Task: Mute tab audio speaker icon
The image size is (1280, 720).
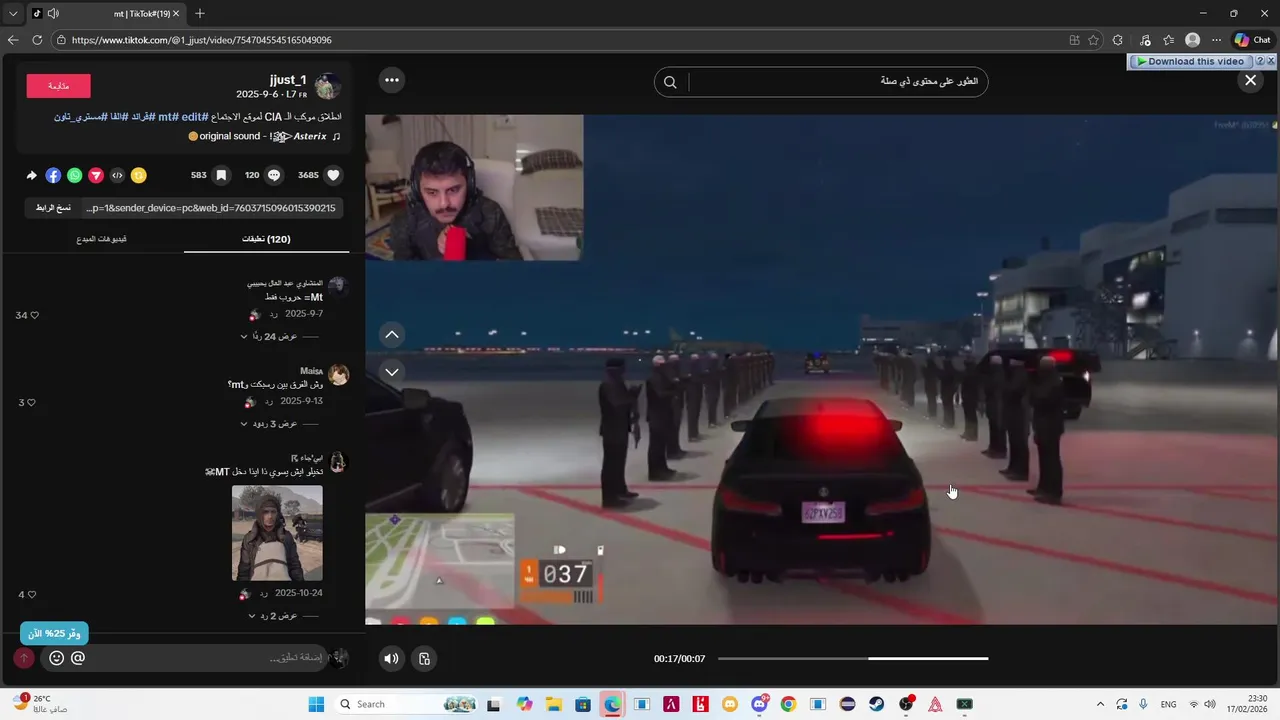Action: point(53,13)
